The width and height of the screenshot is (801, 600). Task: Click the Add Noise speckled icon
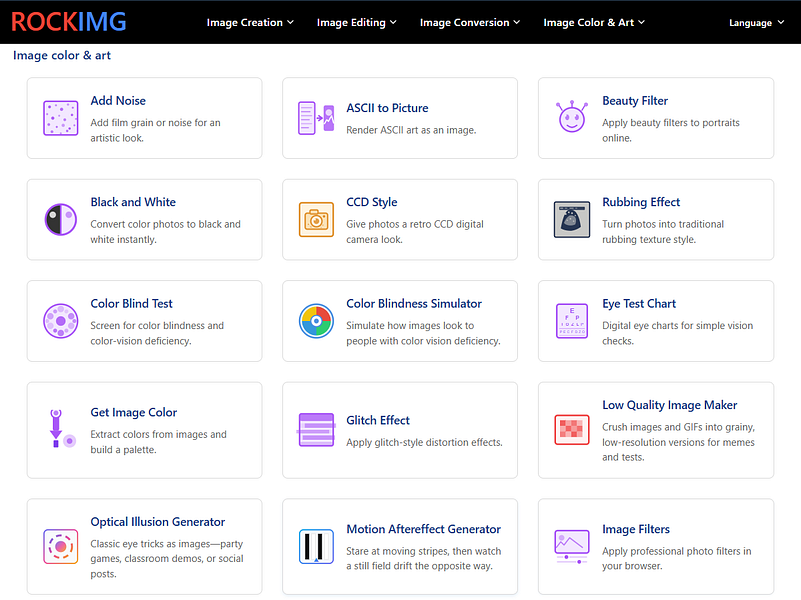[x=61, y=118]
